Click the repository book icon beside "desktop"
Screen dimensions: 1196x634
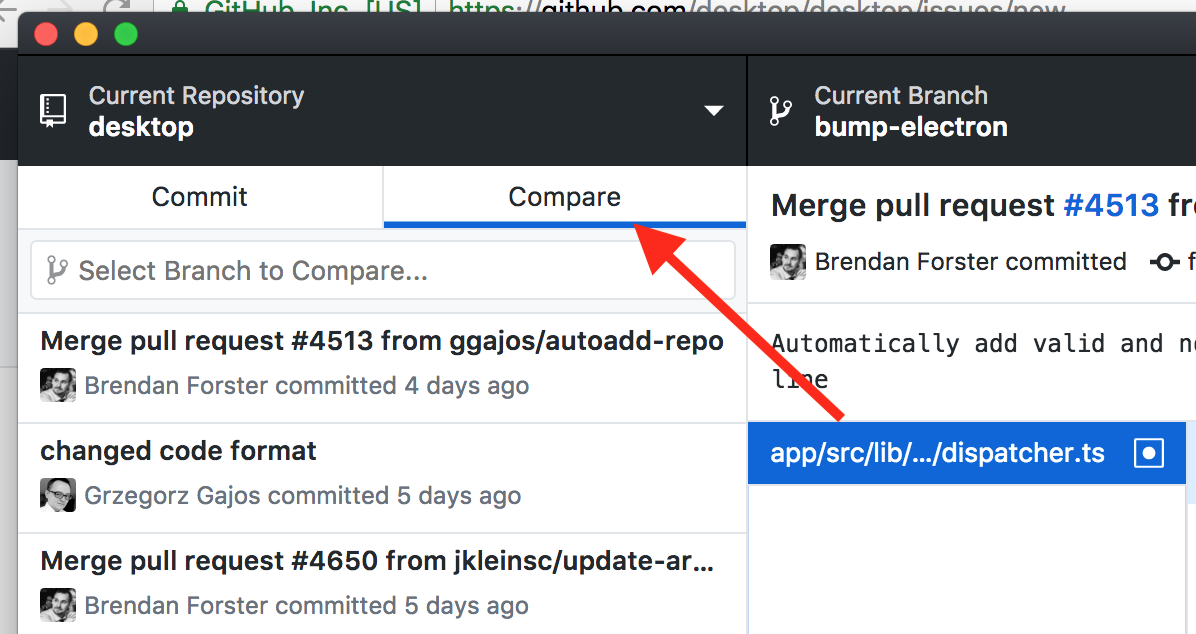[x=53, y=109]
